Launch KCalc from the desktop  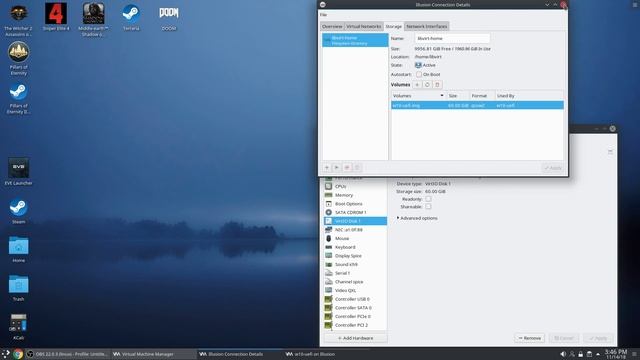coord(18,327)
